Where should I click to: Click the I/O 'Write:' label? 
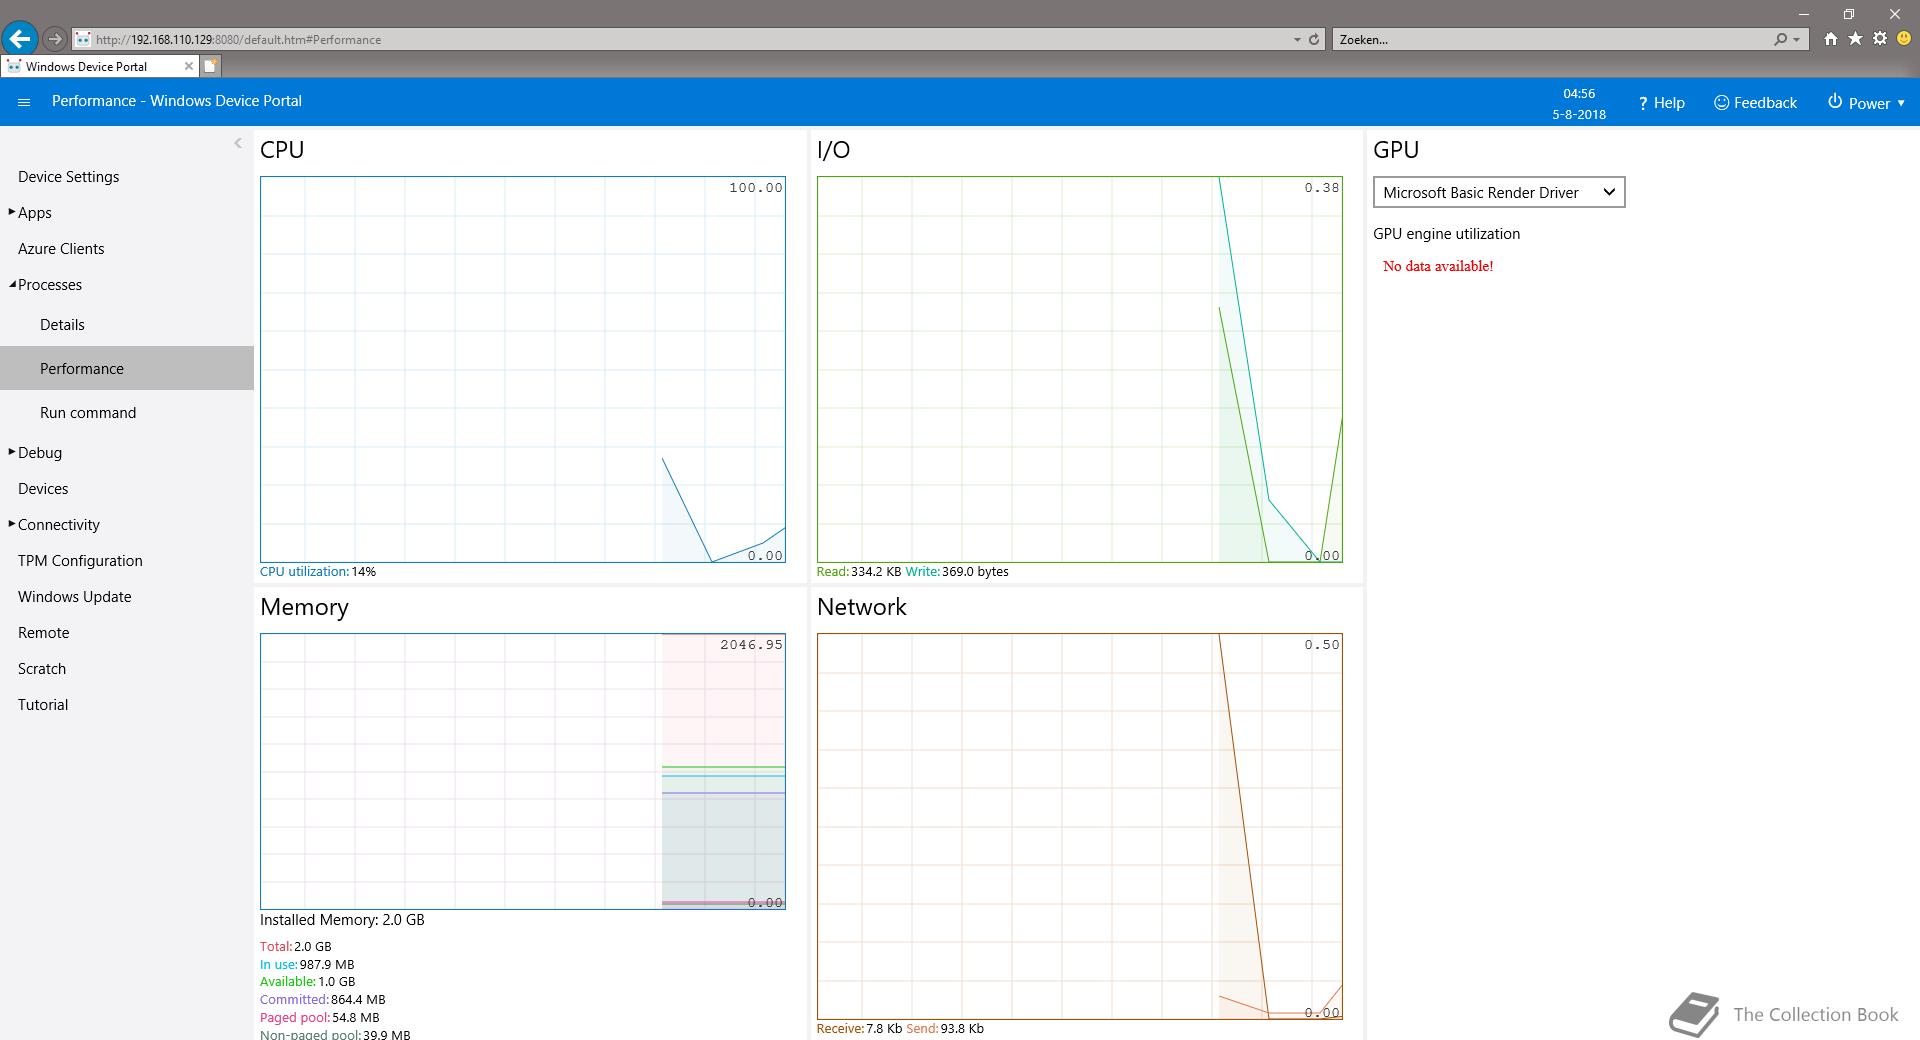(922, 572)
